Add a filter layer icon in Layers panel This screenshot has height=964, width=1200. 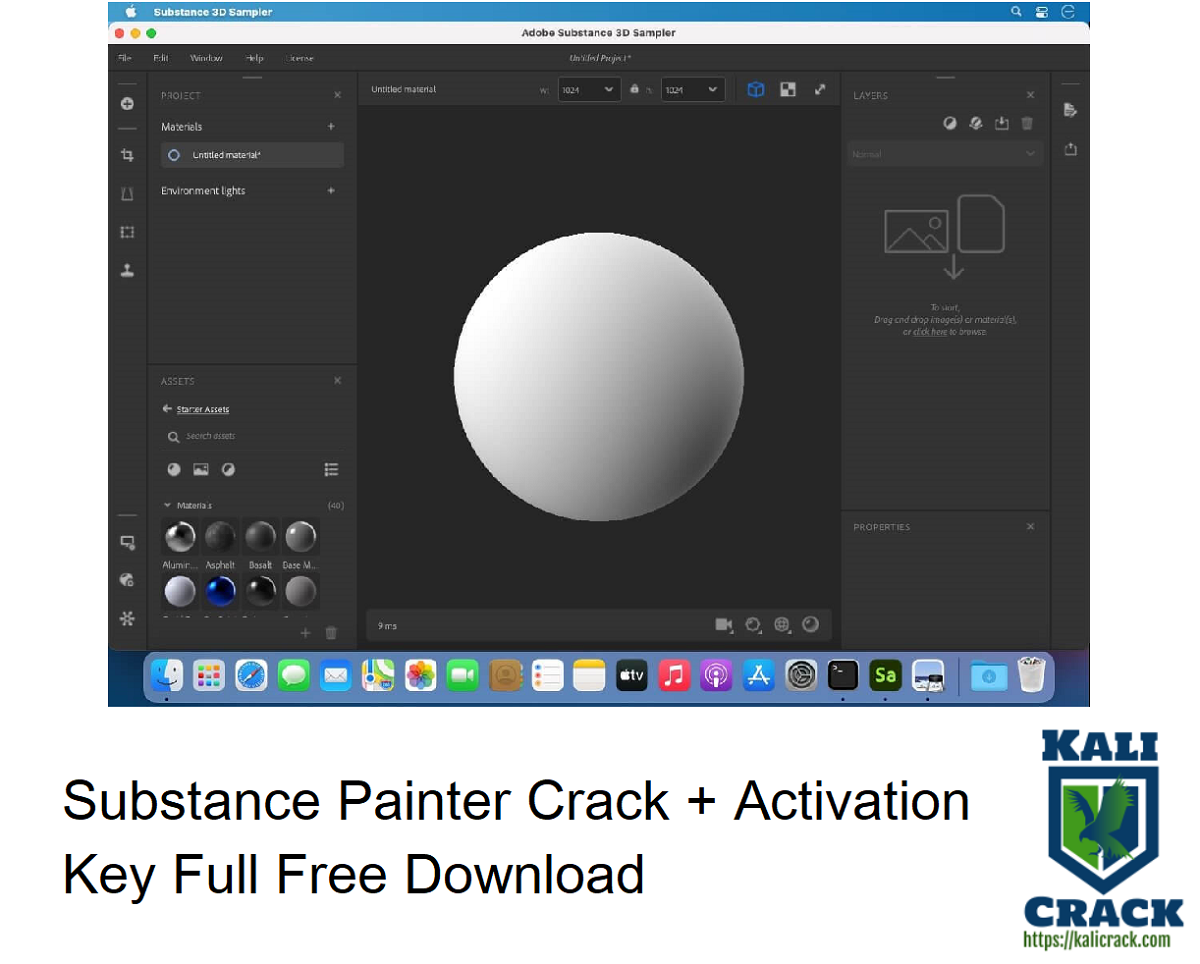950,123
